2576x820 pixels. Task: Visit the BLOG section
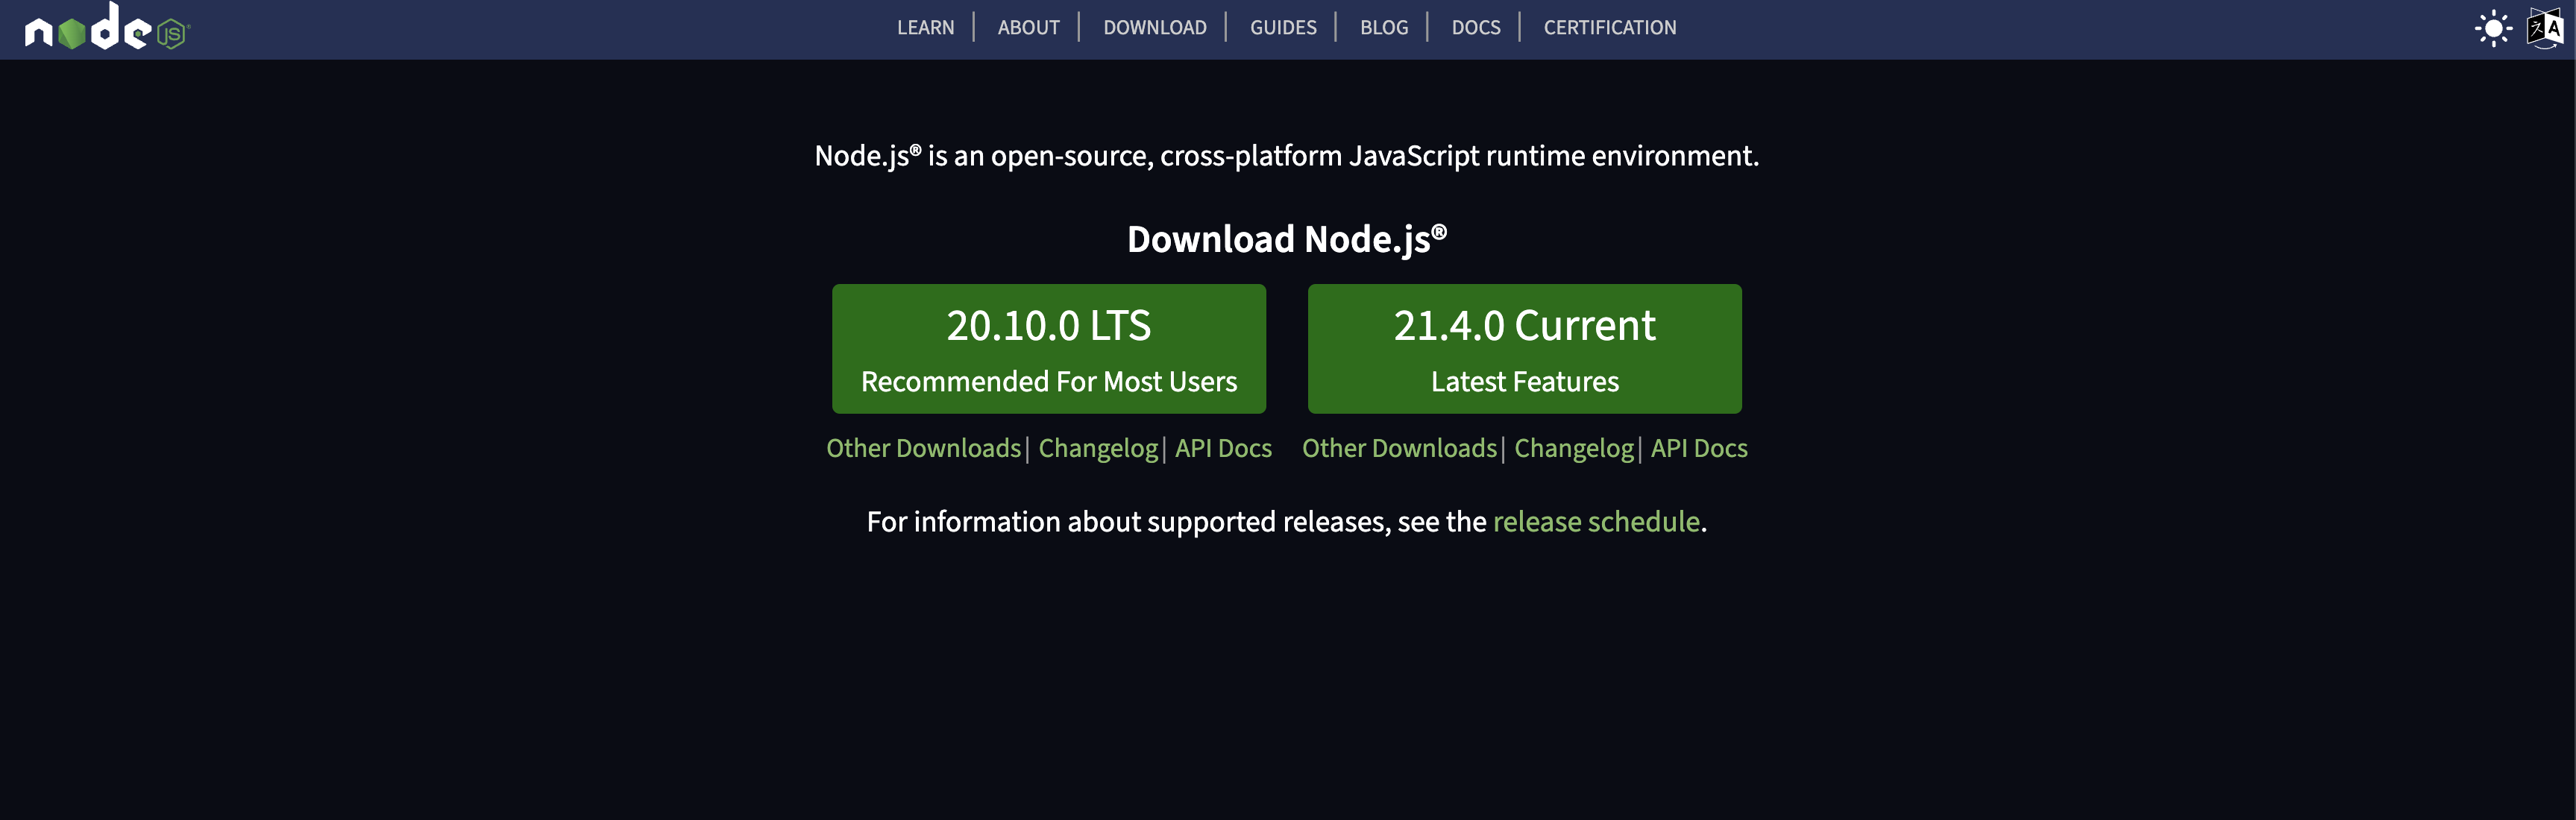(x=1384, y=28)
